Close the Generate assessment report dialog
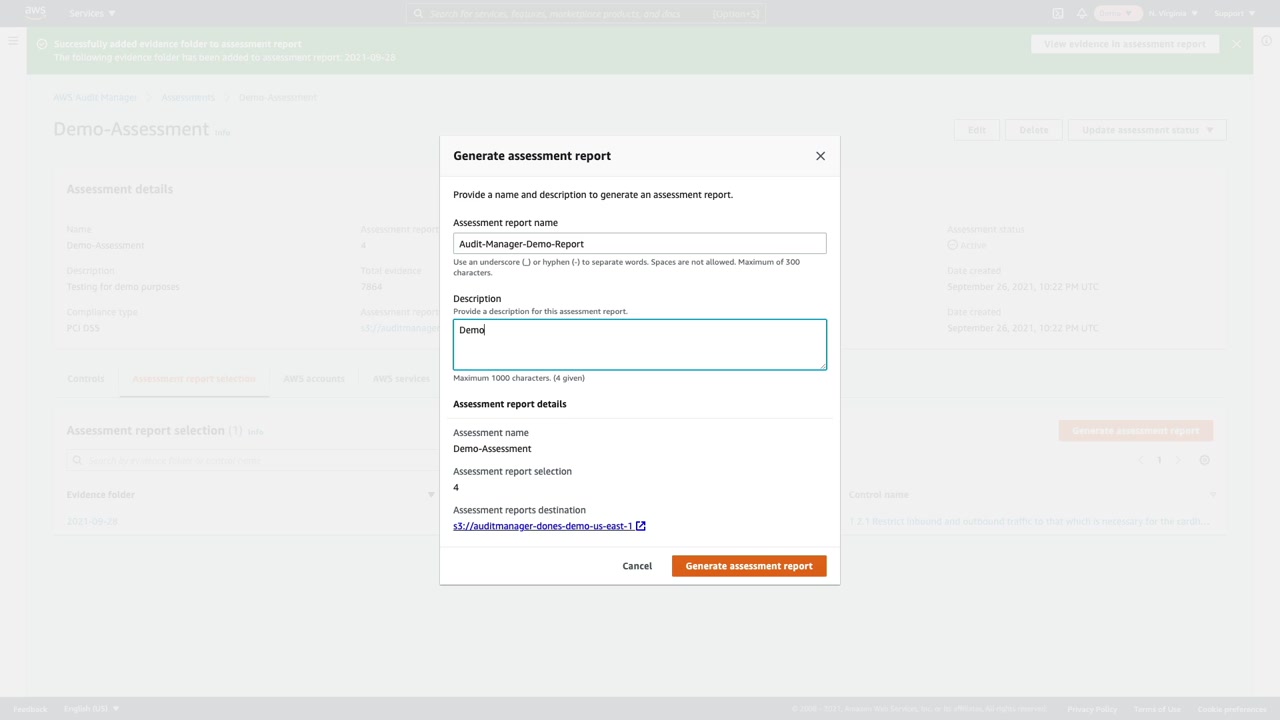The image size is (1280, 720). click(820, 156)
